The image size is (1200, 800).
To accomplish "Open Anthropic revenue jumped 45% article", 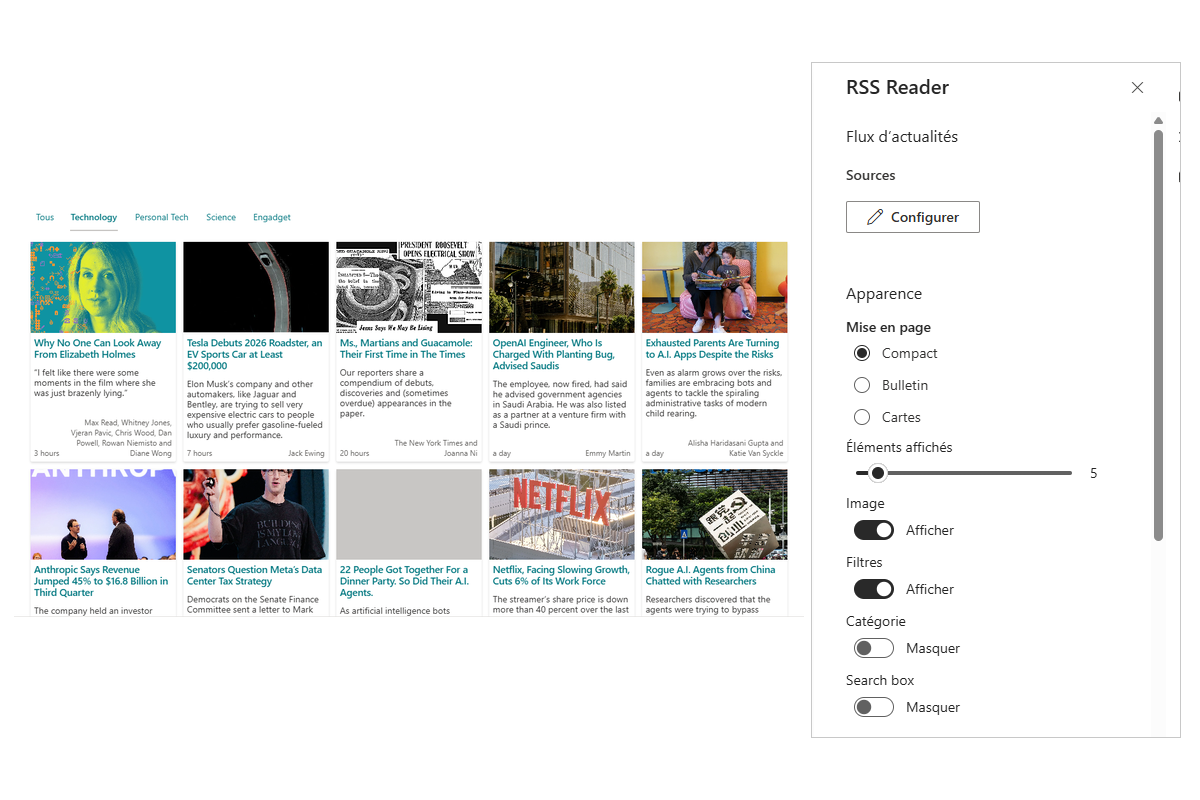I will pos(101,581).
